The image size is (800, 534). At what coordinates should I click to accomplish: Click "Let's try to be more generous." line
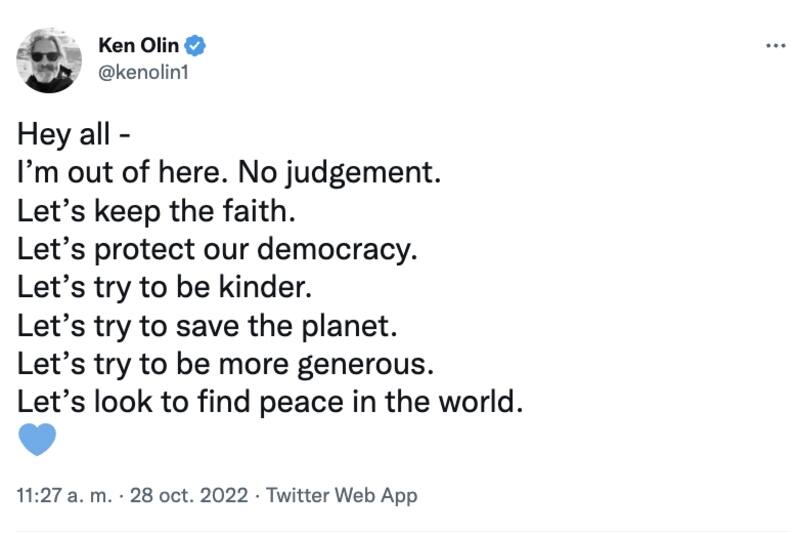point(225,364)
